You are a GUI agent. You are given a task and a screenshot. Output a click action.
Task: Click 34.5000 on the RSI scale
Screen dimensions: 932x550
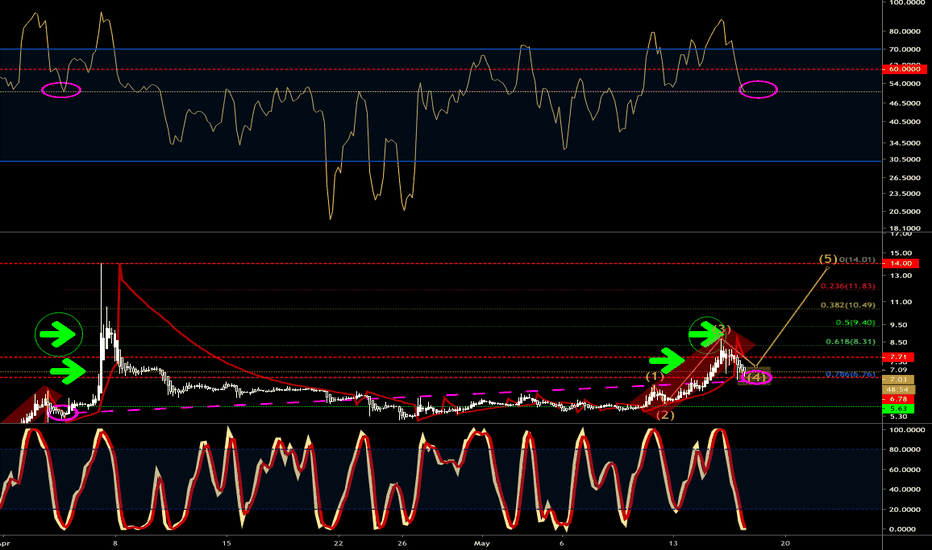(905, 143)
